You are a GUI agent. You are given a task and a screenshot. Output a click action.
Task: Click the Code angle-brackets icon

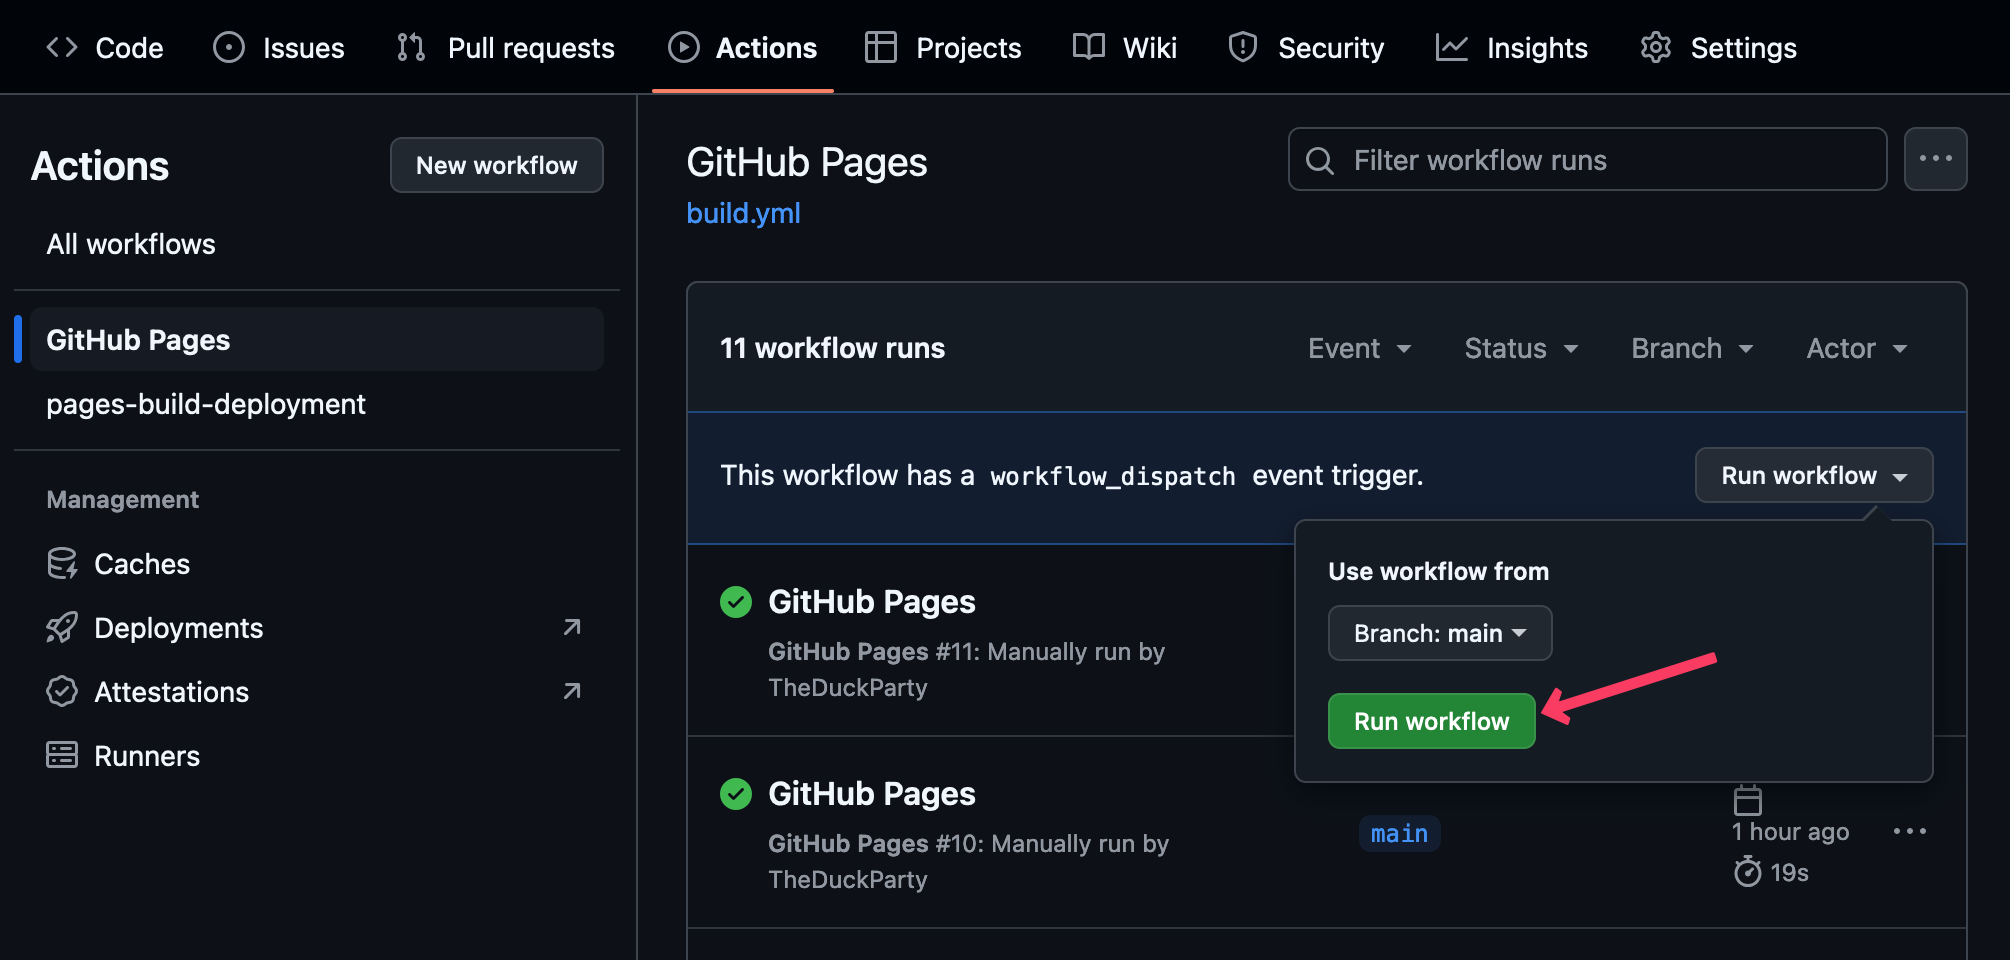pos(62,47)
